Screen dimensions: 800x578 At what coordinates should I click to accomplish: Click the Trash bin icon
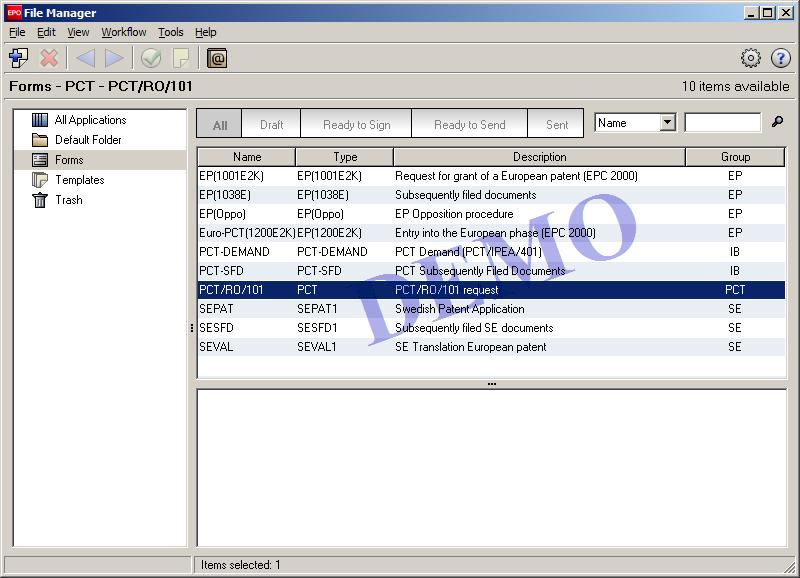click(40, 200)
